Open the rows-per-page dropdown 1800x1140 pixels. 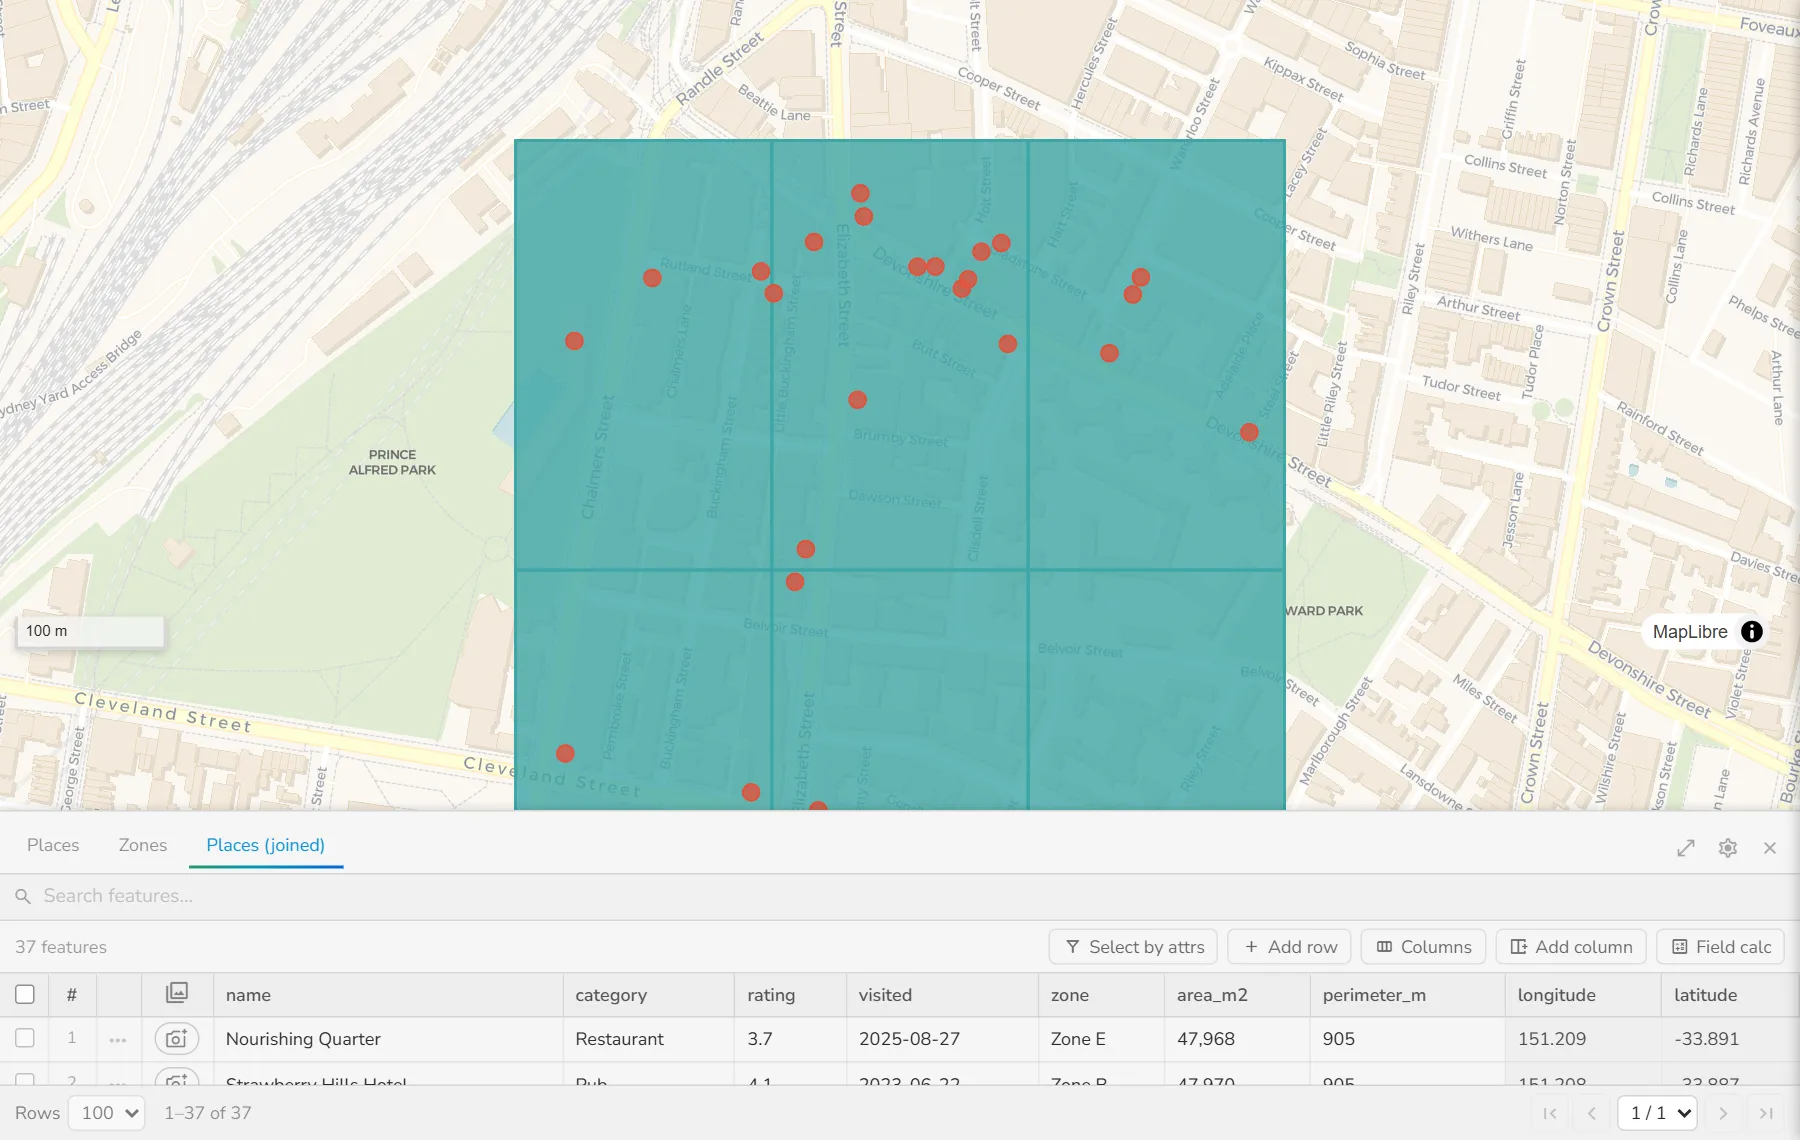(x=107, y=1113)
